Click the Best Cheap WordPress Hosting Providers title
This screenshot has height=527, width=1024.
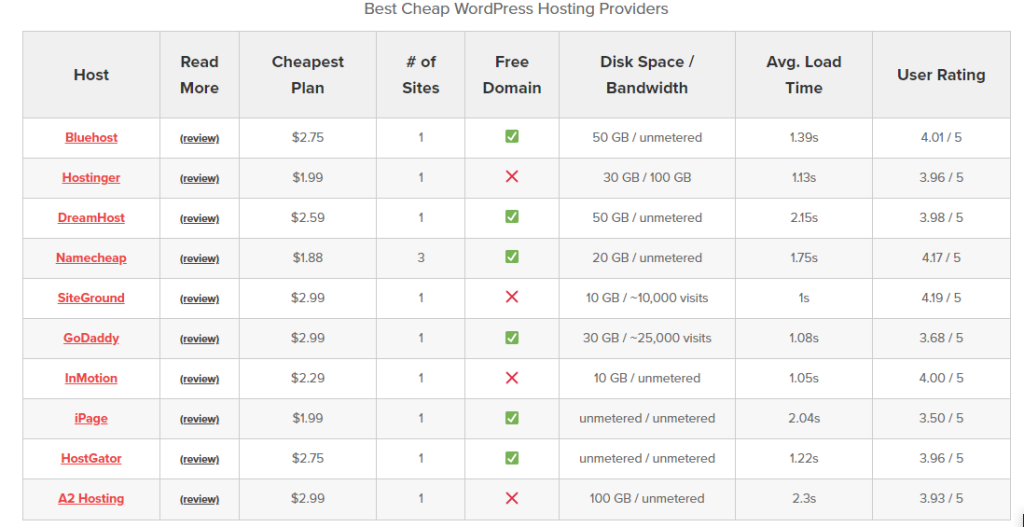pos(516,9)
